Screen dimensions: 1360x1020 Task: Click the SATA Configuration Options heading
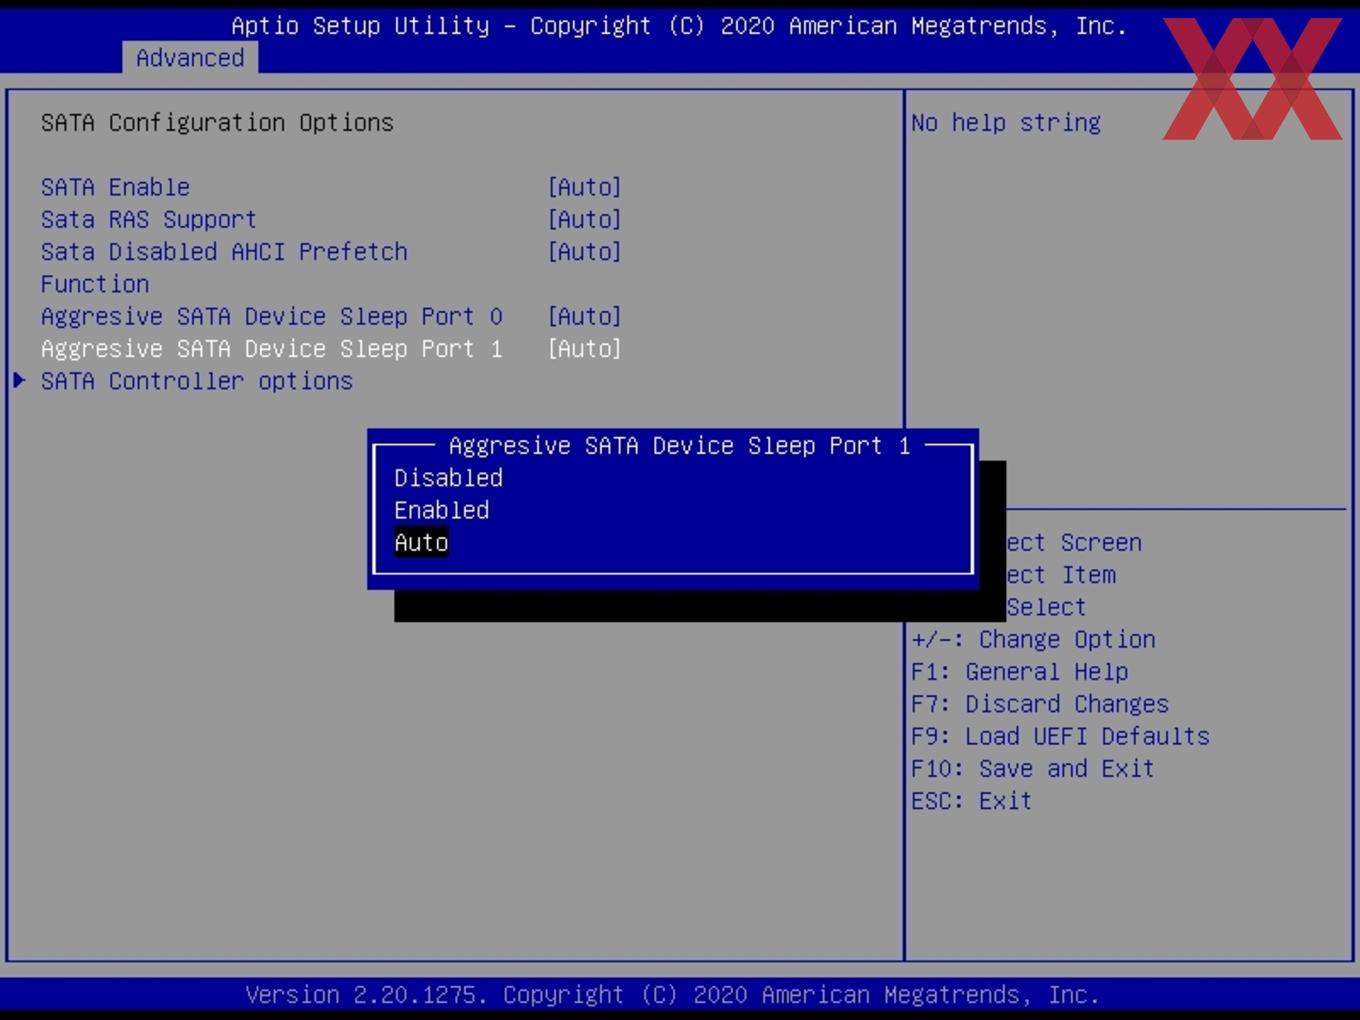[217, 122]
